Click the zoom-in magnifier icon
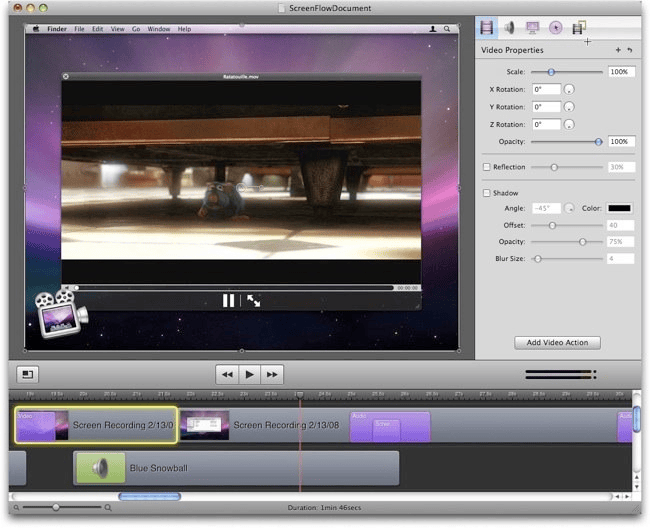 click(x=108, y=508)
